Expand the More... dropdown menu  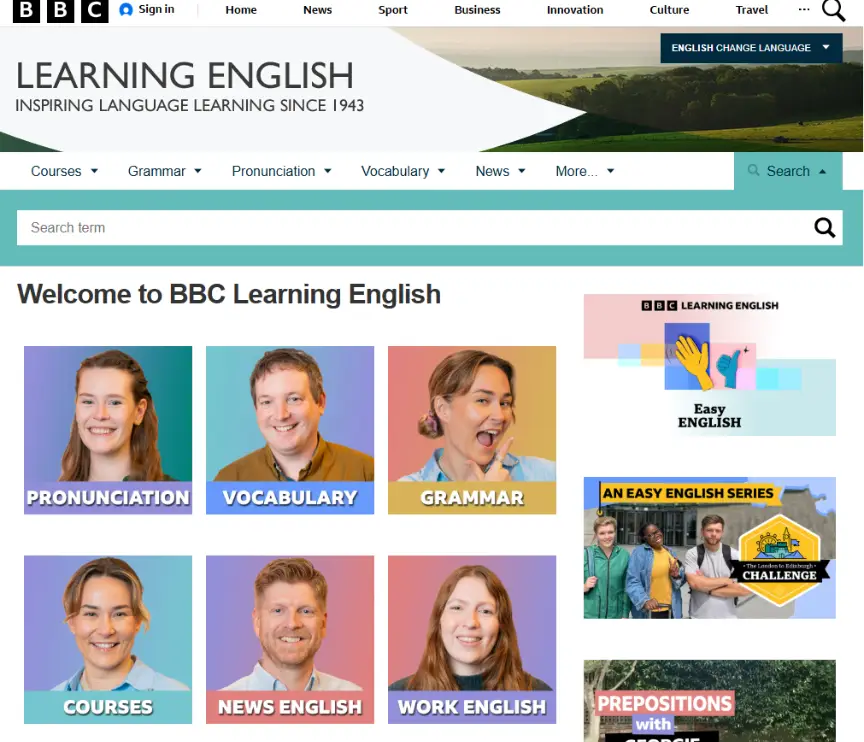pyautogui.click(x=584, y=170)
